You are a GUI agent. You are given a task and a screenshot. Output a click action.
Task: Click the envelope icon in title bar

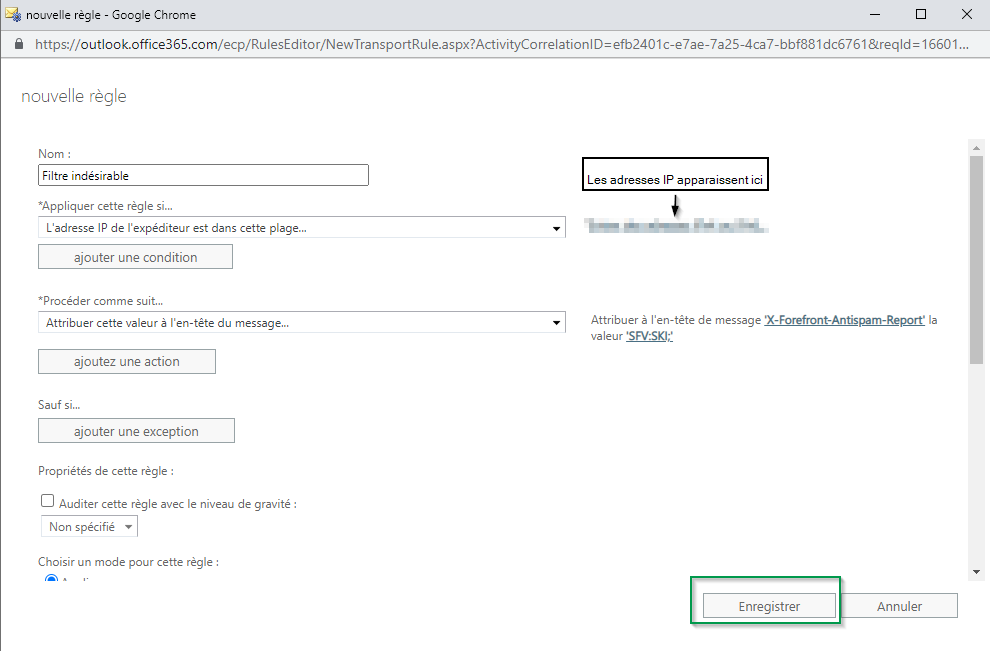click(13, 14)
